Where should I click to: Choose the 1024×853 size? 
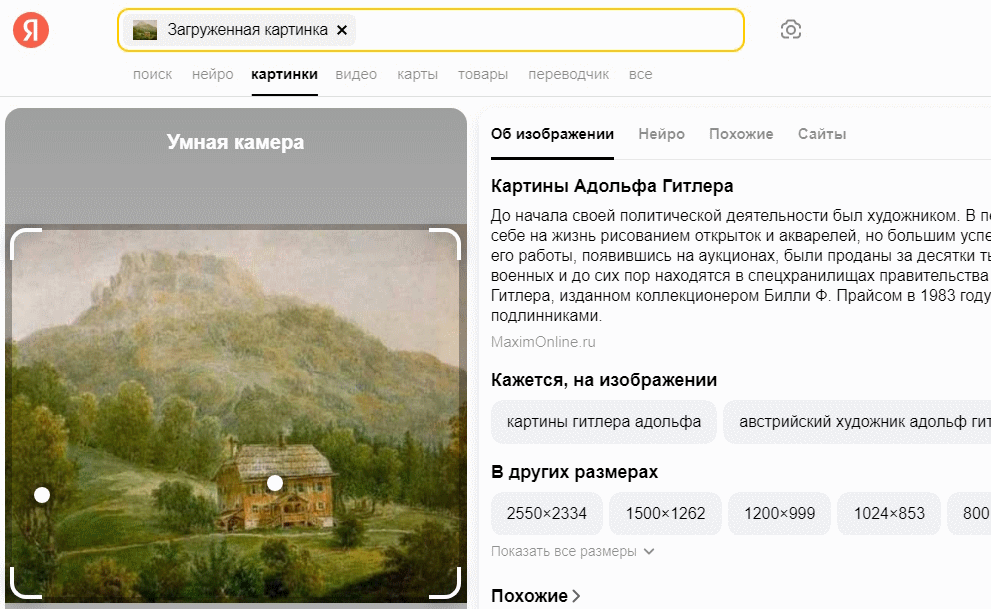tap(889, 513)
